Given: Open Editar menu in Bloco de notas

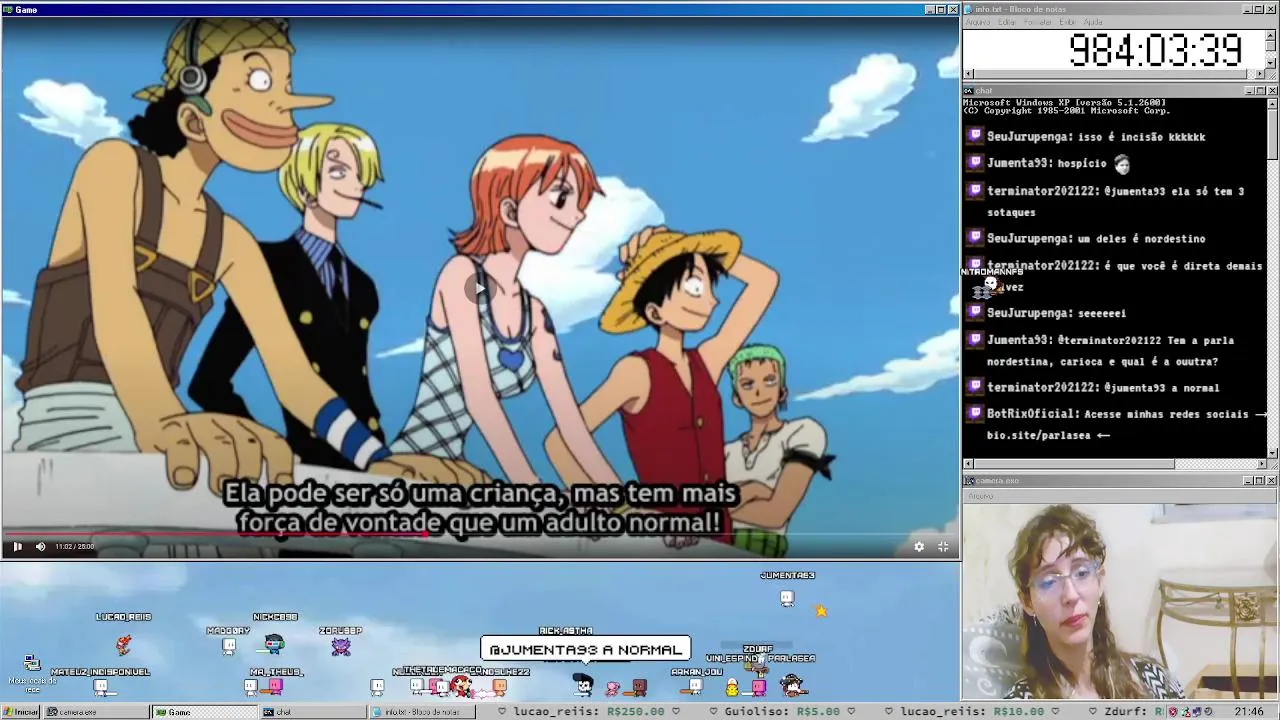Looking at the screenshot, I should 1006,22.
